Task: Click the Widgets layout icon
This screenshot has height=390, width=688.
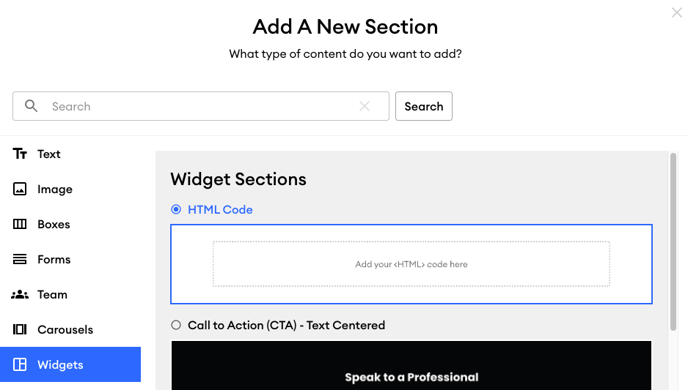Action: pos(20,365)
